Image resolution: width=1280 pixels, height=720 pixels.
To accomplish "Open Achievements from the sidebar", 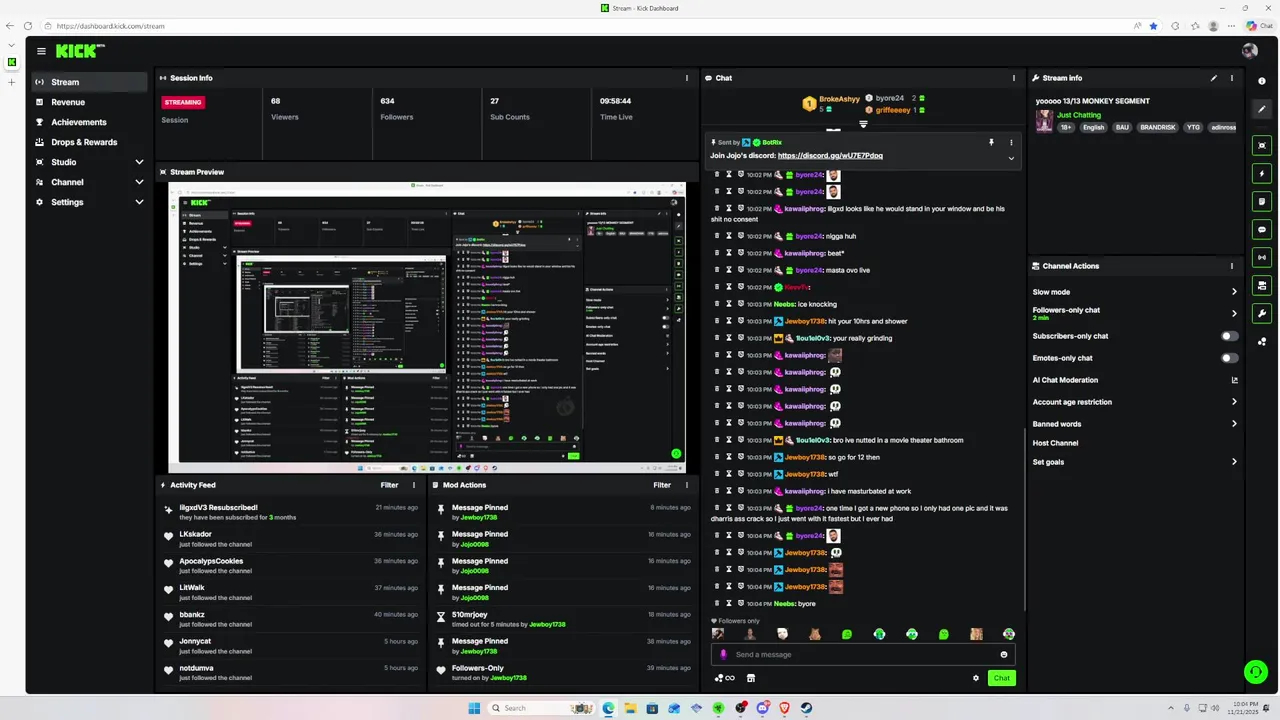I will [x=90, y=122].
